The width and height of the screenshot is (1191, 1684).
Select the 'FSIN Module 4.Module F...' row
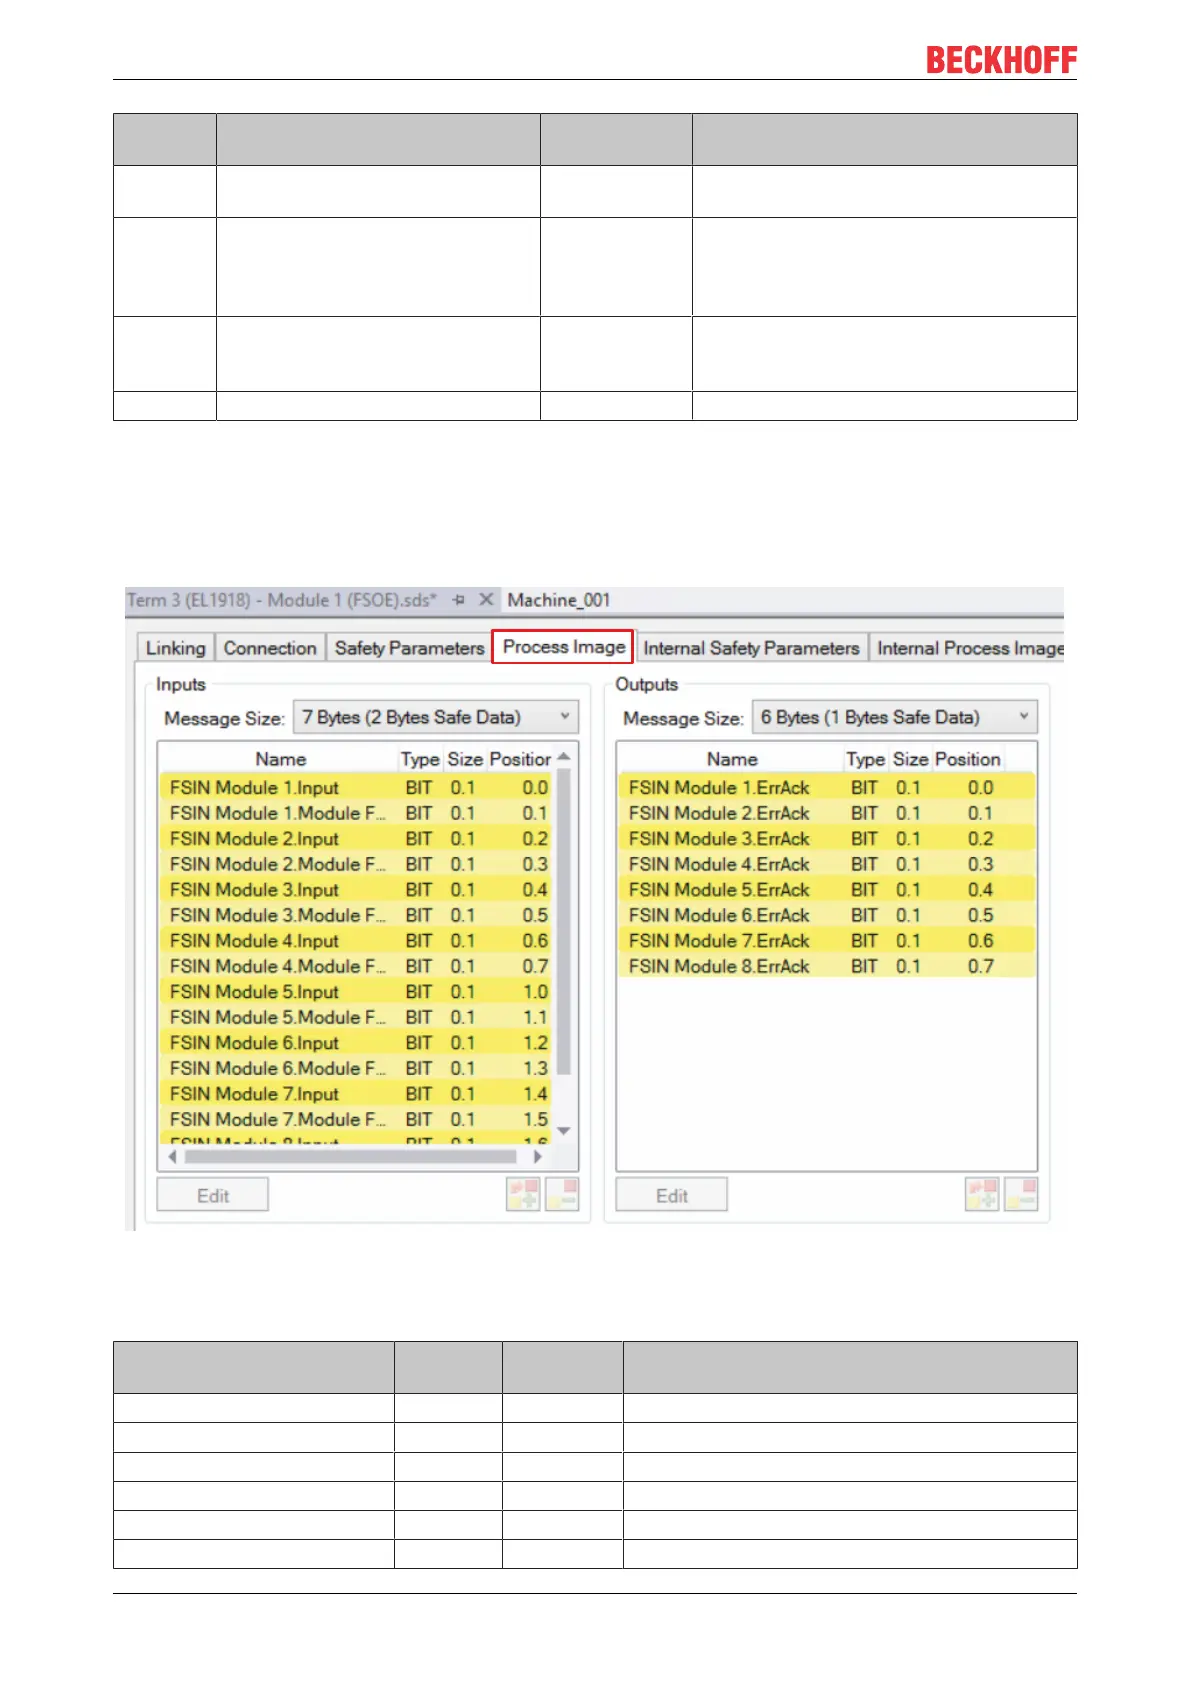pyautogui.click(x=357, y=966)
